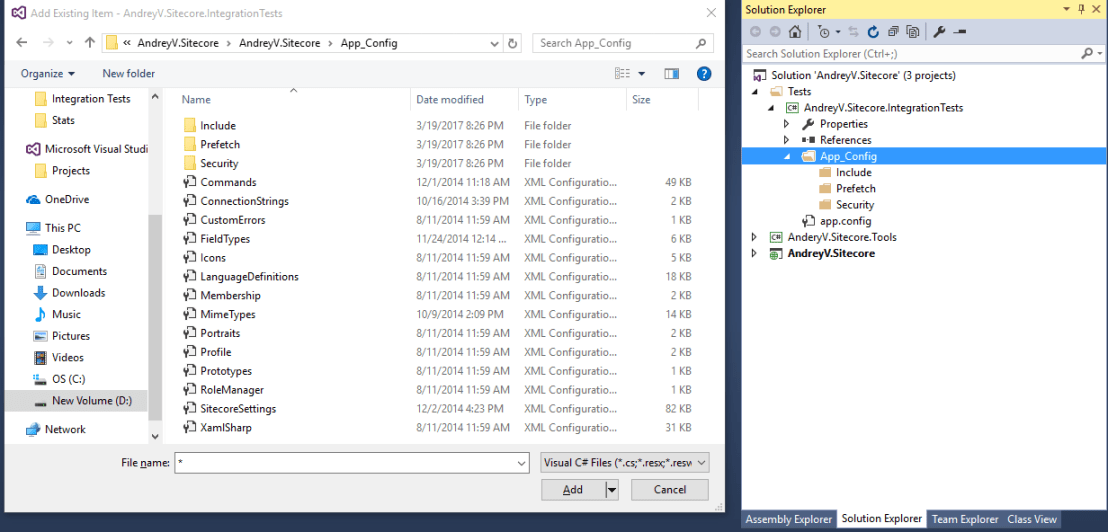This screenshot has width=1108, height=532.
Task: Switch to the Assembly Explorer tab
Action: click(x=789, y=519)
